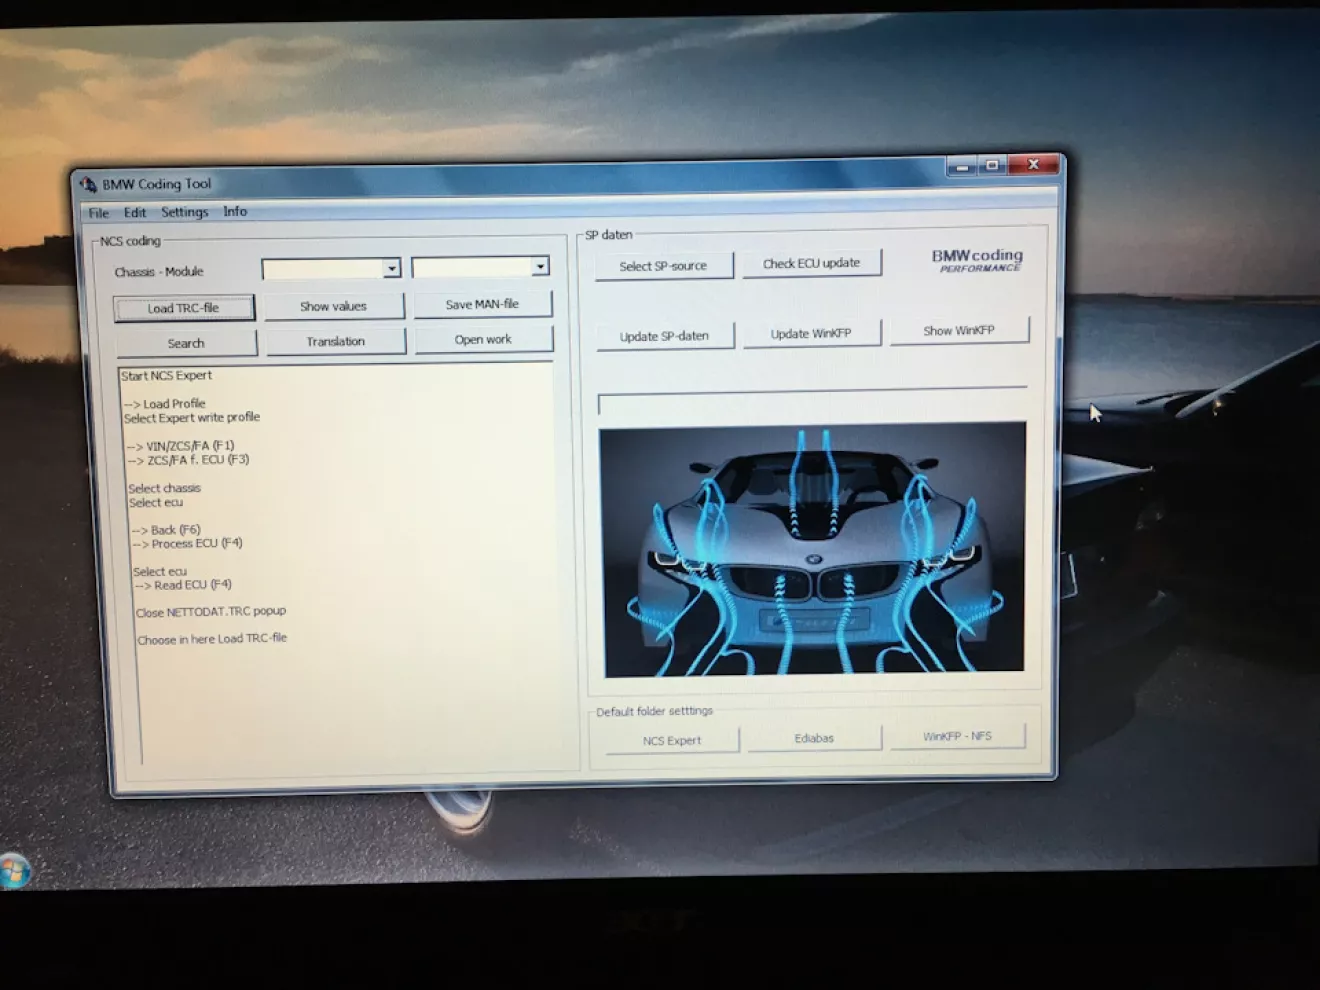This screenshot has width=1320, height=990.
Task: Click '--> Load Profile' instruction line
Action: pos(165,404)
